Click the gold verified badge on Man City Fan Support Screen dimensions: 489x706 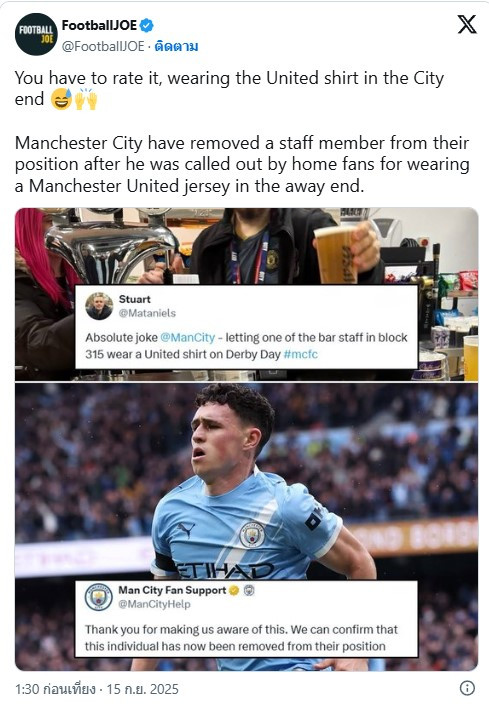click(x=234, y=590)
